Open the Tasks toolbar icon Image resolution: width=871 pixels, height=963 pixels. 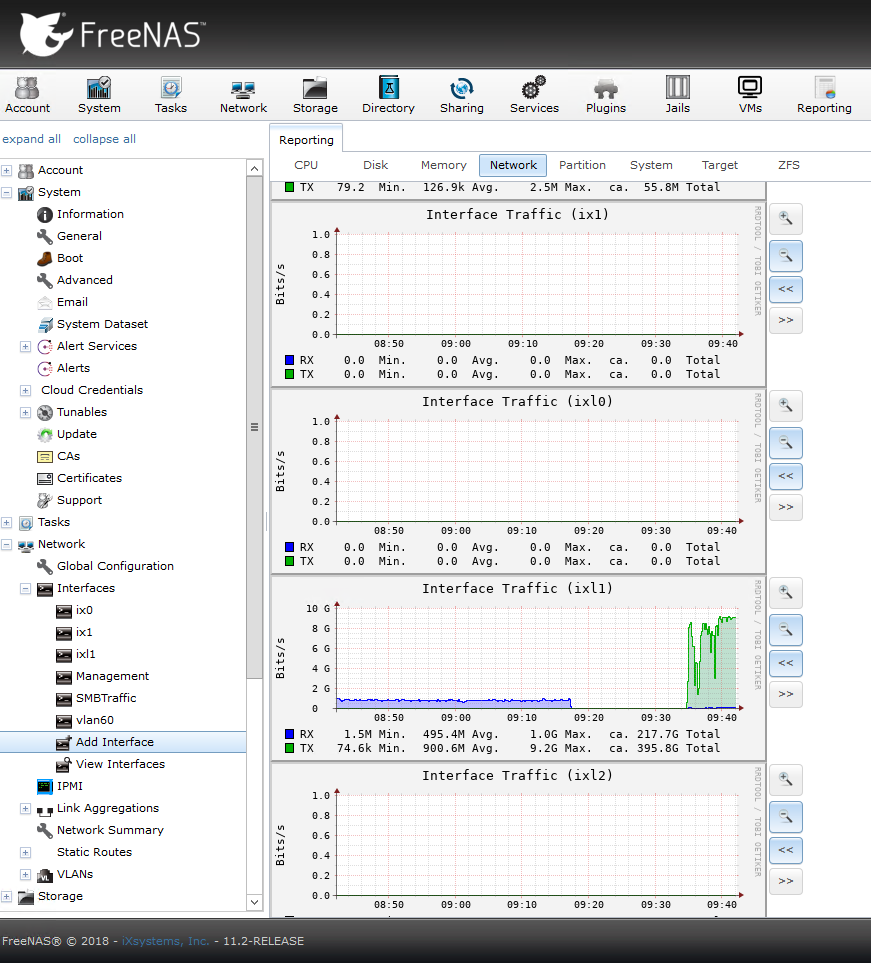click(171, 95)
